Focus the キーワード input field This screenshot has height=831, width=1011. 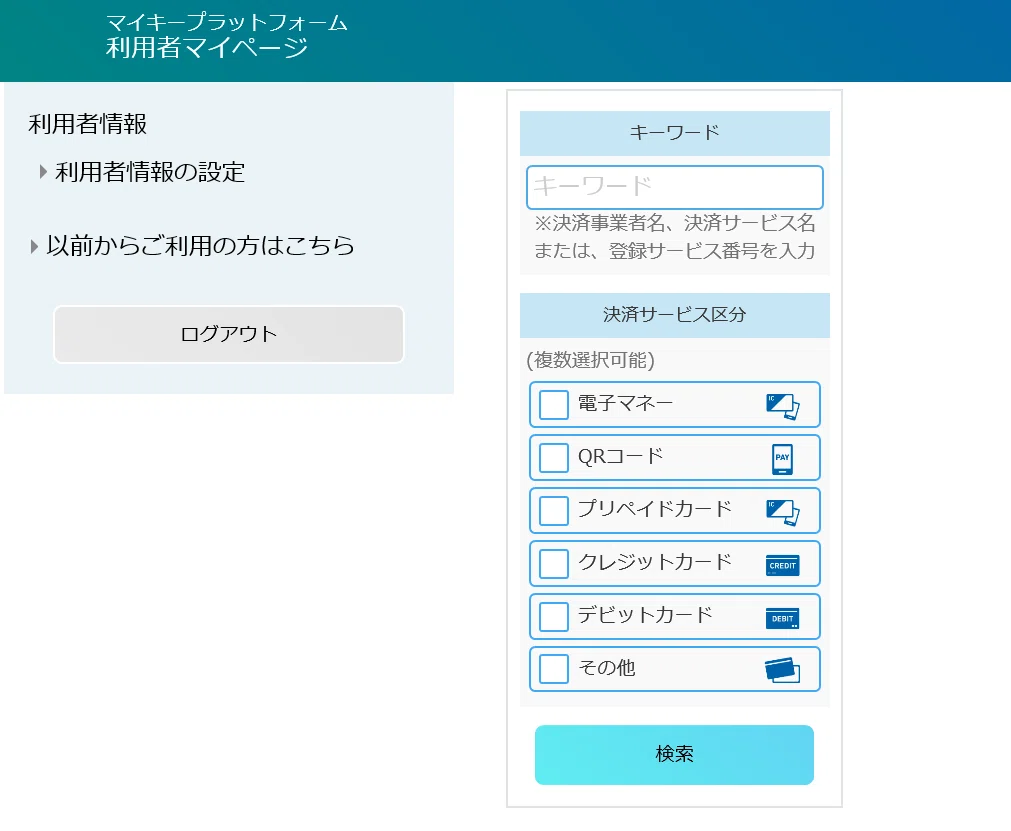click(674, 187)
